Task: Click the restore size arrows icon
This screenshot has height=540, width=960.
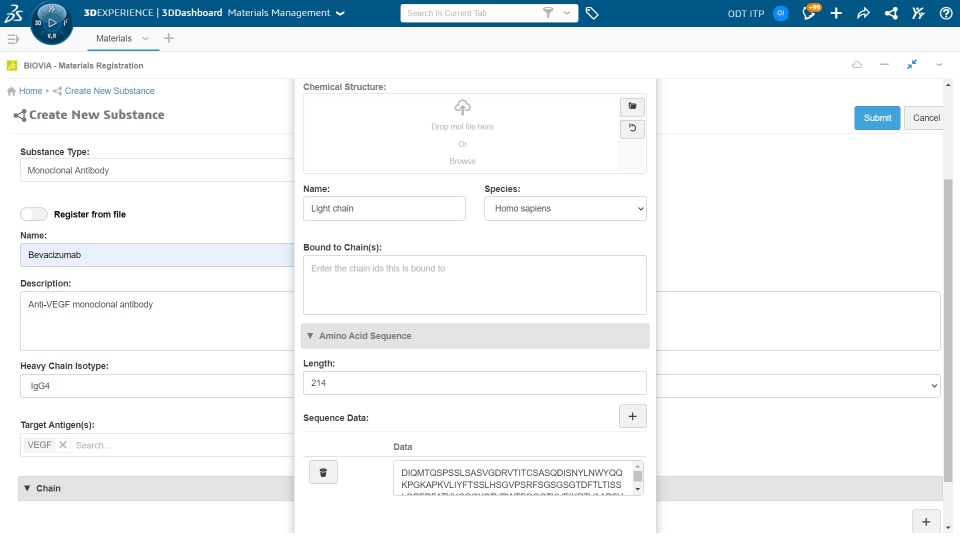Action: point(912,64)
